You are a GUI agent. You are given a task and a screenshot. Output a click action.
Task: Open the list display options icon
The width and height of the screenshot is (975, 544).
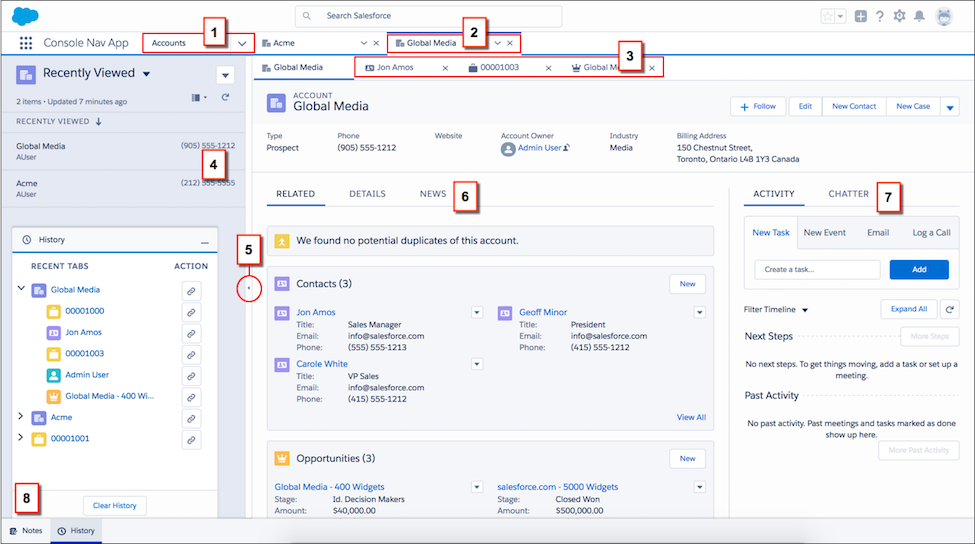199,98
